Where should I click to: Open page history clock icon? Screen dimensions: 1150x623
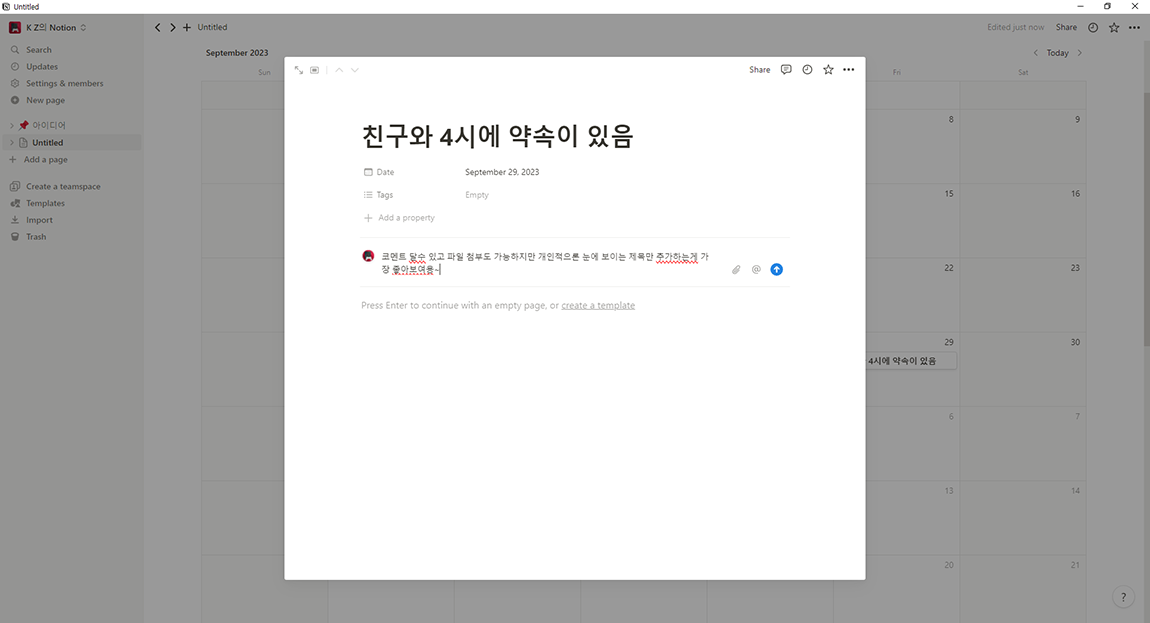tap(807, 69)
